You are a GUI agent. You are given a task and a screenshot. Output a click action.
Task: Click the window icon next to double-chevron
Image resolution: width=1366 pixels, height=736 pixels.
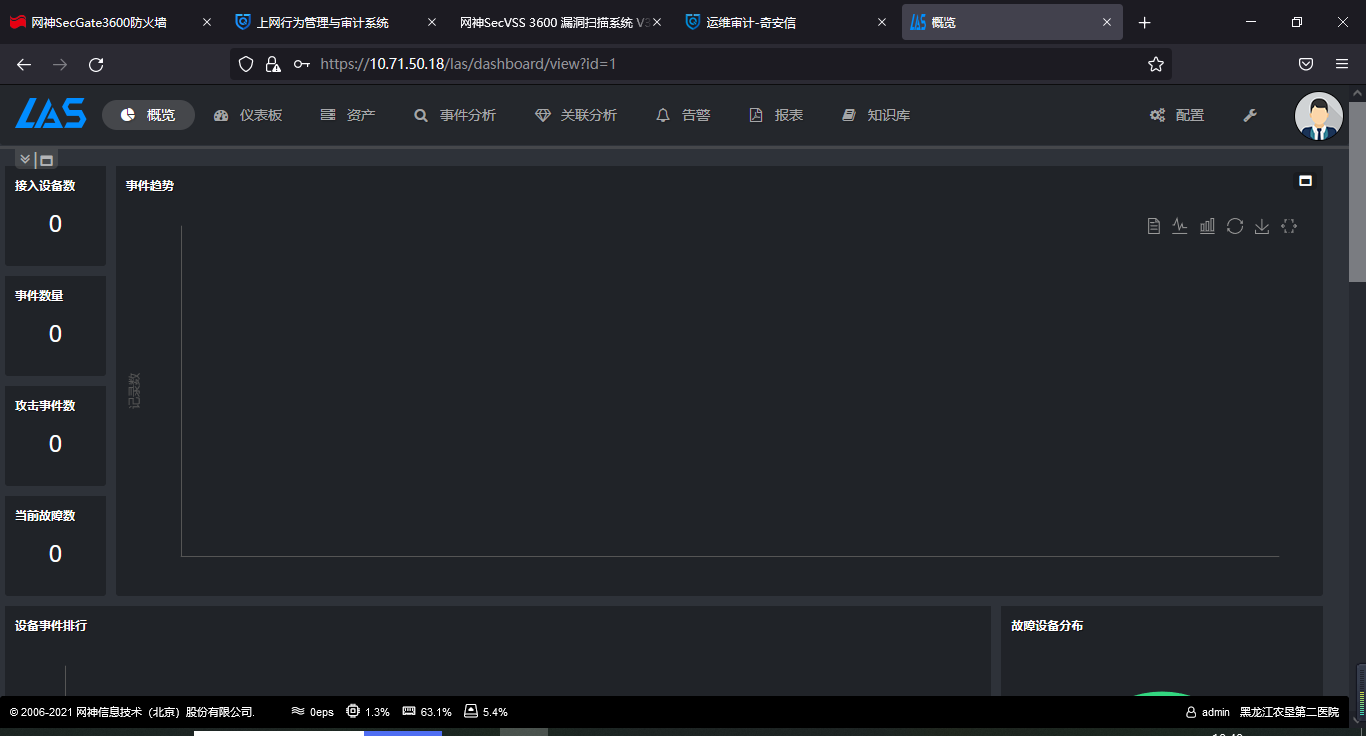click(46, 160)
